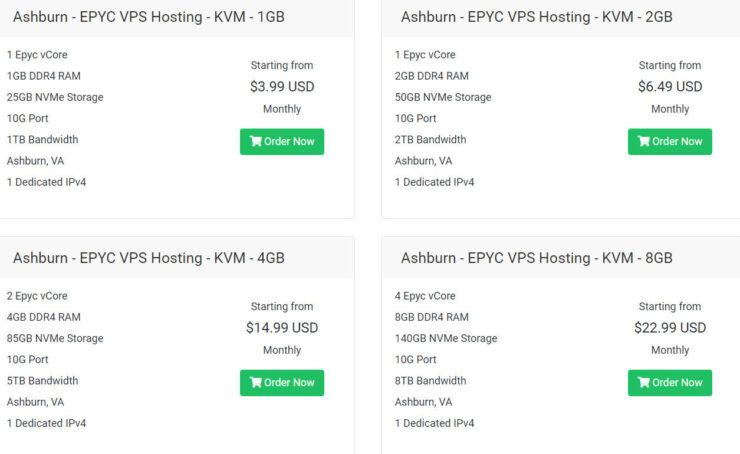Select the Ashburn EPYC KVM 2GB heading
Screen dimensions: 740x454
point(537,17)
